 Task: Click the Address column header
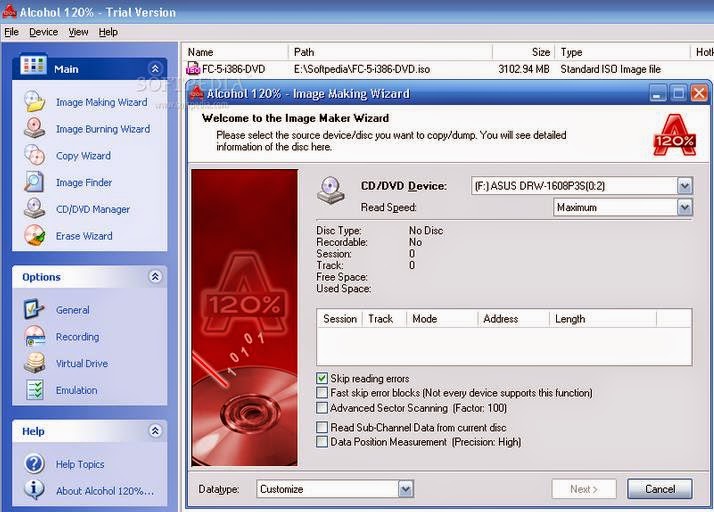coord(513,318)
